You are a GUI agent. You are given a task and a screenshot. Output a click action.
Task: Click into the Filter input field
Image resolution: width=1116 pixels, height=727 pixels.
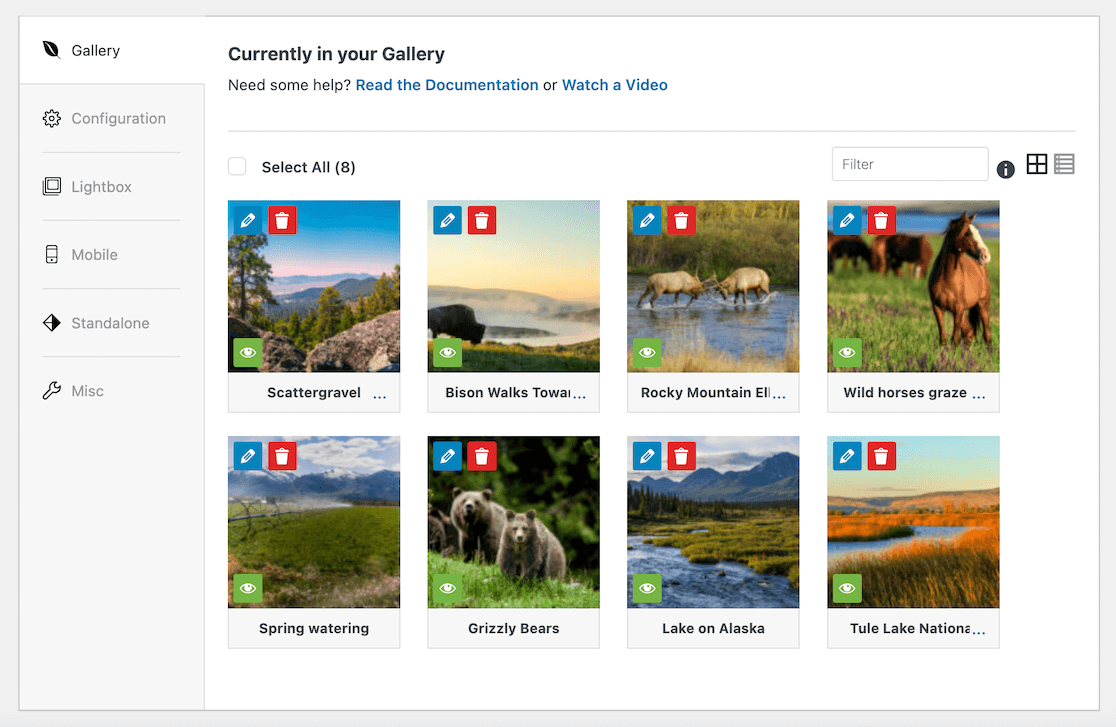[909, 164]
